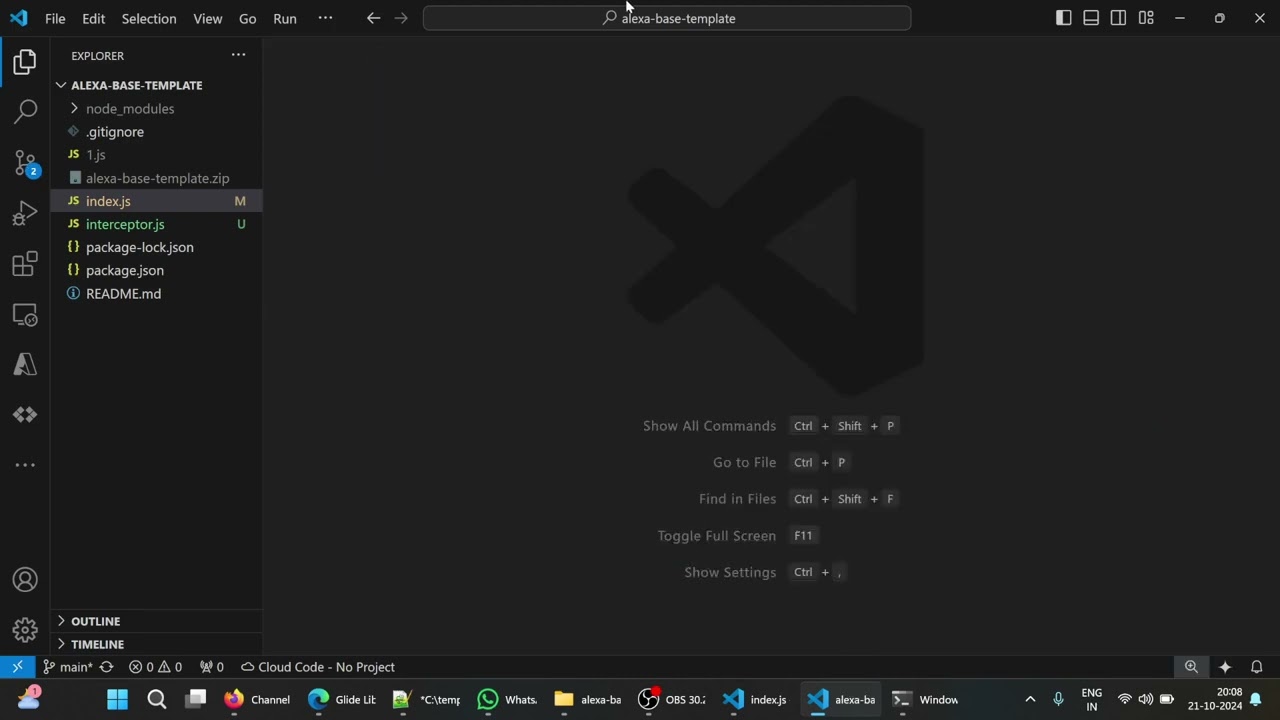1280x720 pixels.
Task: Toggle the primary side bar
Action: click(1064, 18)
